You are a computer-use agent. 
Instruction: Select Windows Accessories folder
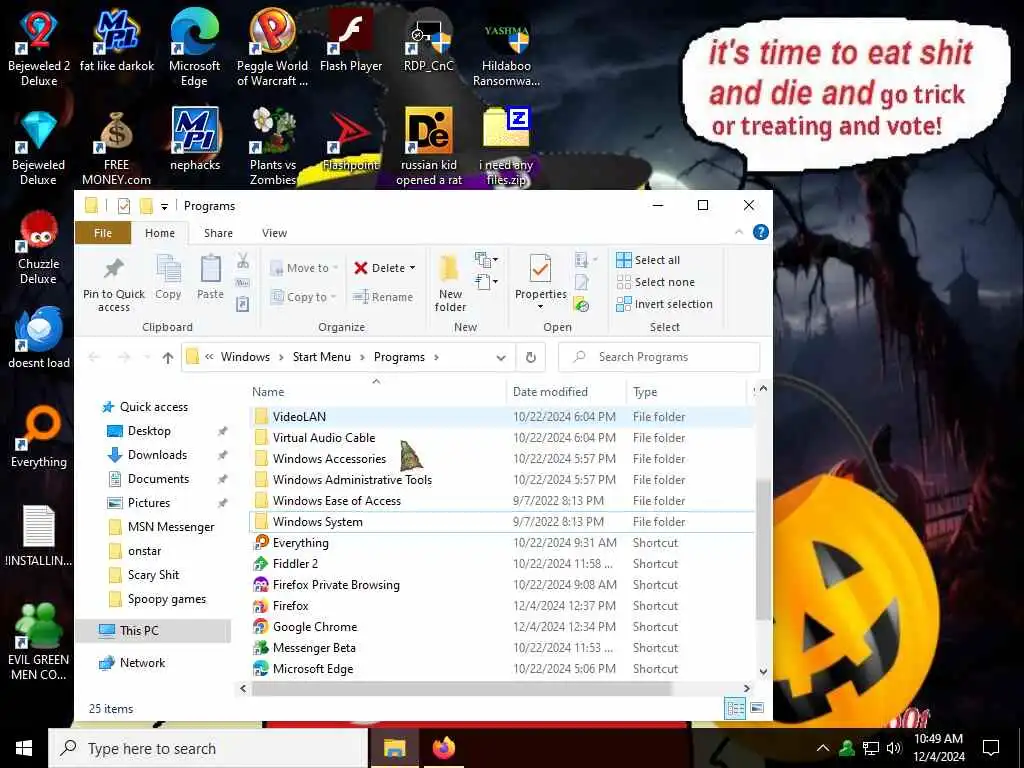500,458
